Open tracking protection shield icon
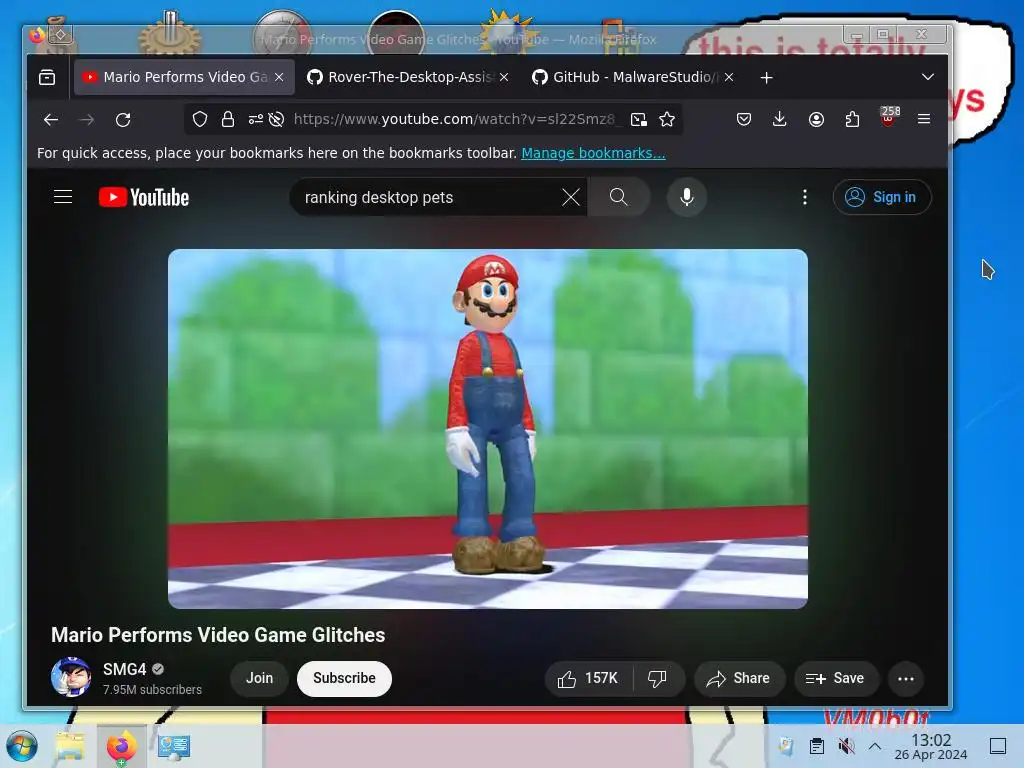Screen dimensions: 1024x768 pyautogui.click(x=200, y=120)
